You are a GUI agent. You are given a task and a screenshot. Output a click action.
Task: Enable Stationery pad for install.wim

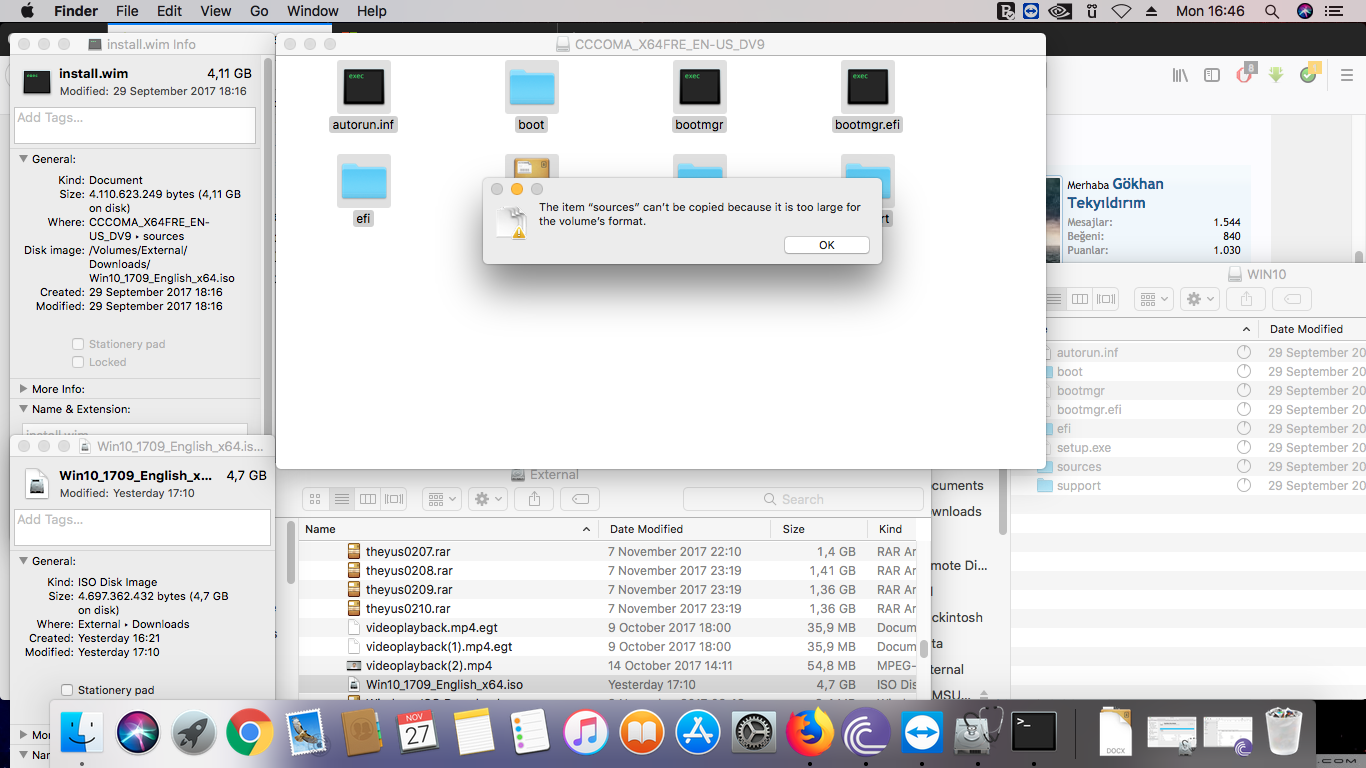78,344
